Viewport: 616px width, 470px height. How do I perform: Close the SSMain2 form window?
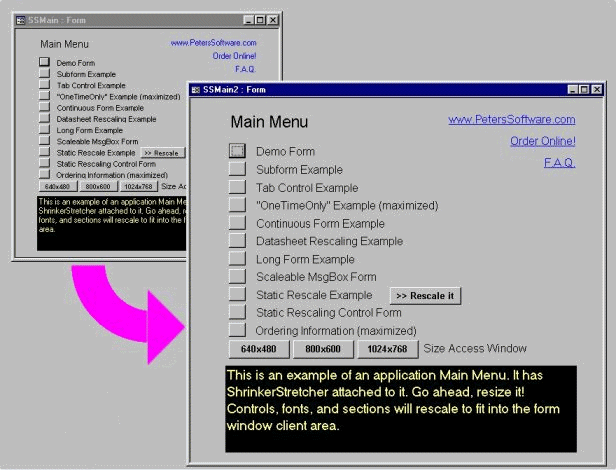pyautogui.click(x=597, y=90)
